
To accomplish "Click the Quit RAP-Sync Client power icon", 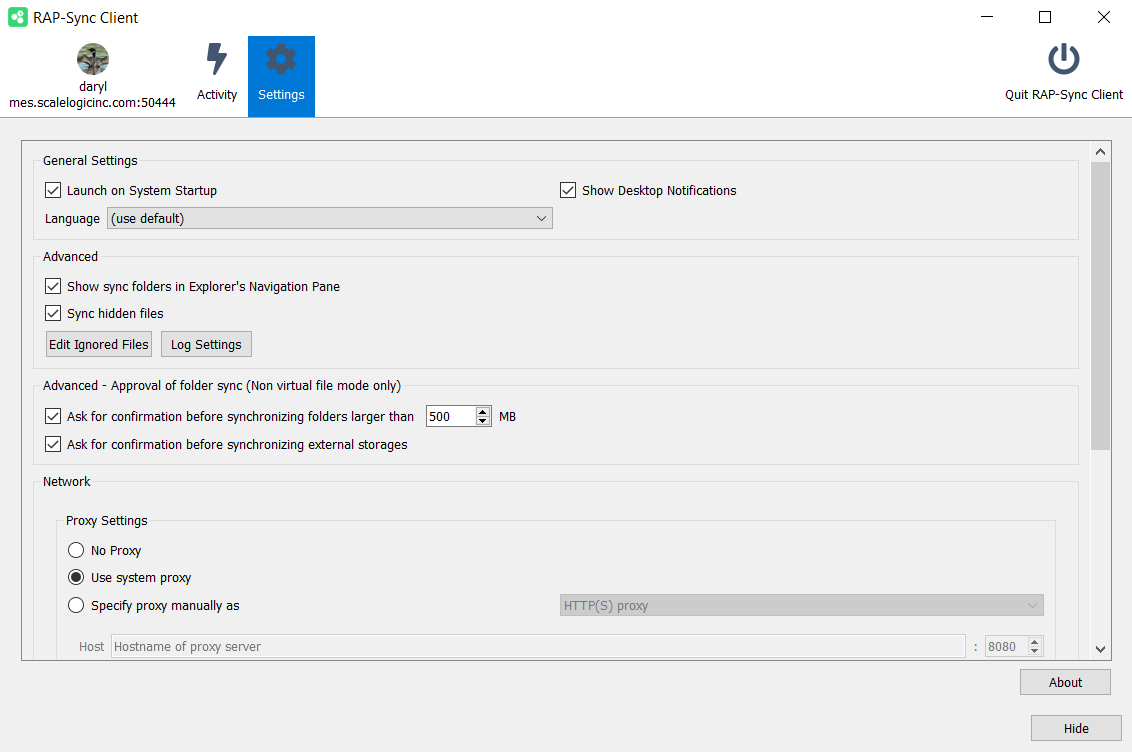I will (x=1063, y=60).
